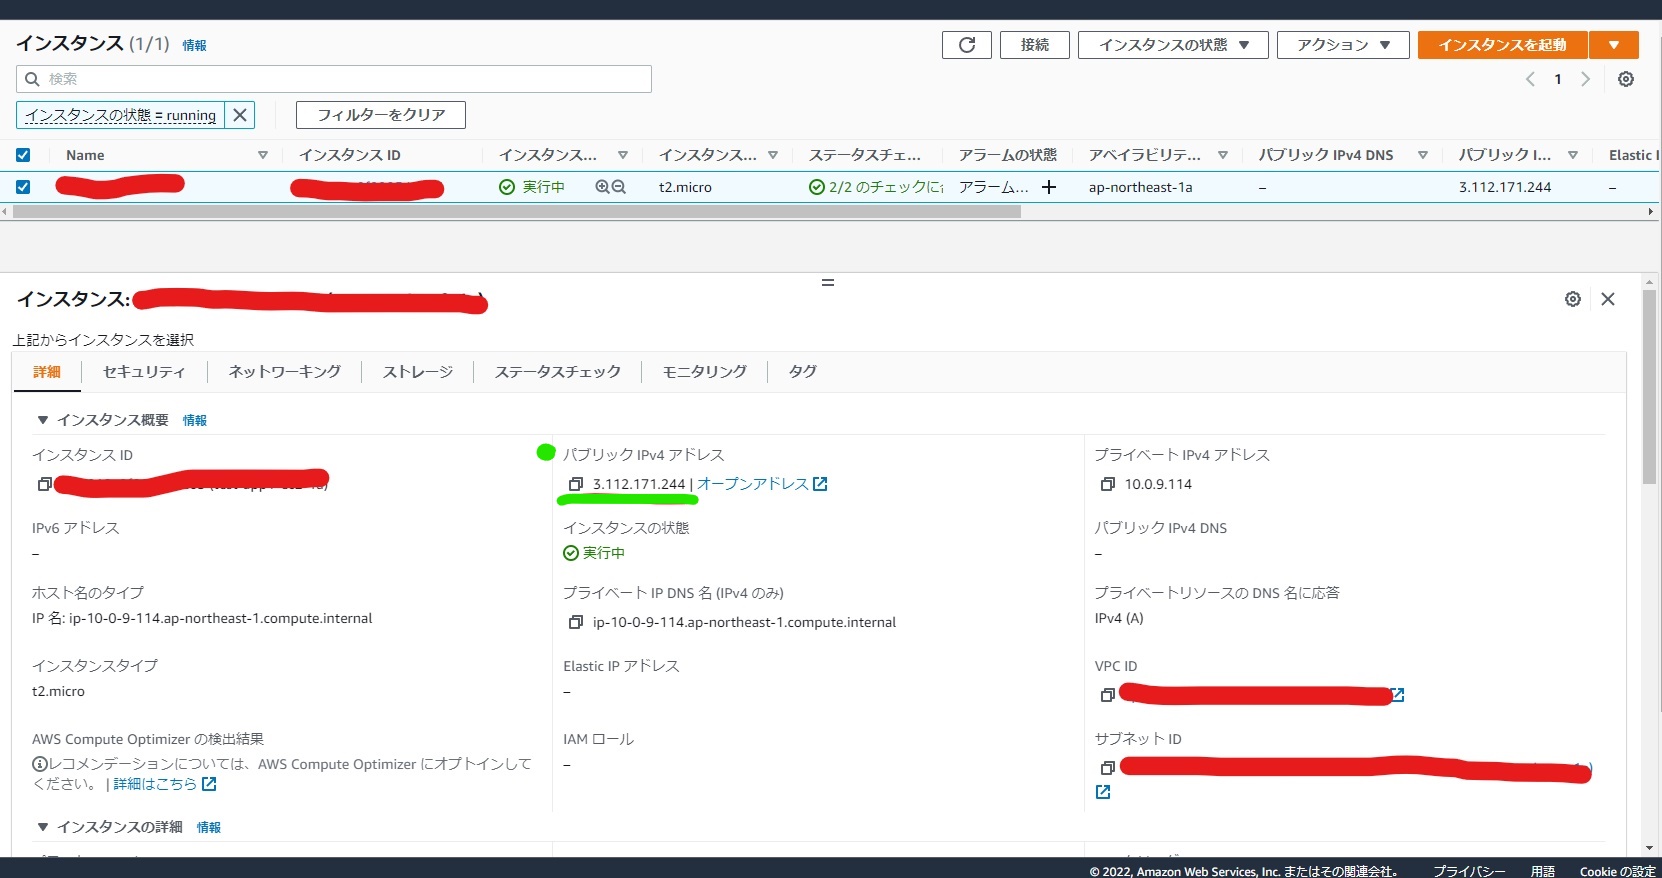Click the 2/2 status check cell
Screen dimensions: 1662x878
pos(876,187)
